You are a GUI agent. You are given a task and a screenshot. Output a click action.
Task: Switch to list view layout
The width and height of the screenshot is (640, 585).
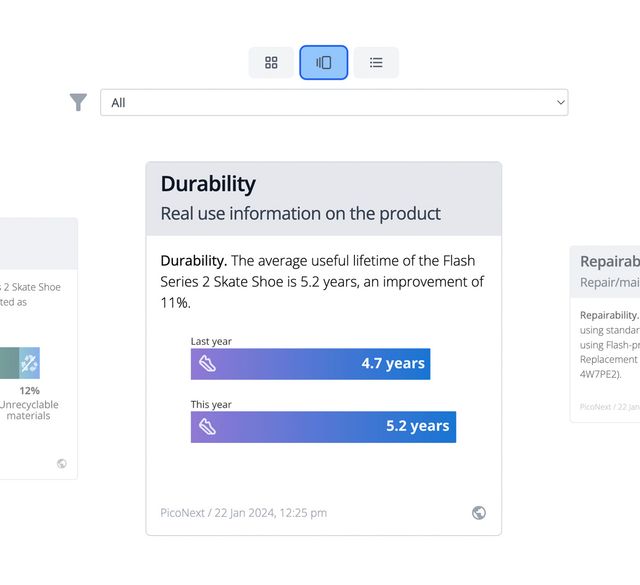376,62
